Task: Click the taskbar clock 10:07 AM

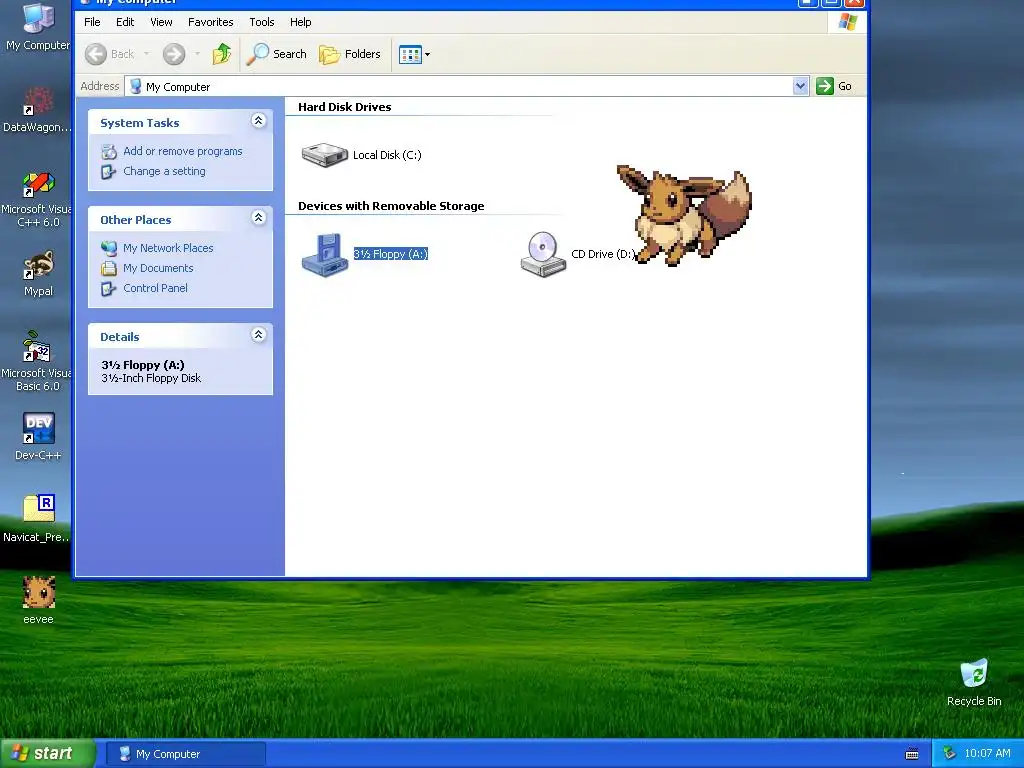Action: coord(987,754)
